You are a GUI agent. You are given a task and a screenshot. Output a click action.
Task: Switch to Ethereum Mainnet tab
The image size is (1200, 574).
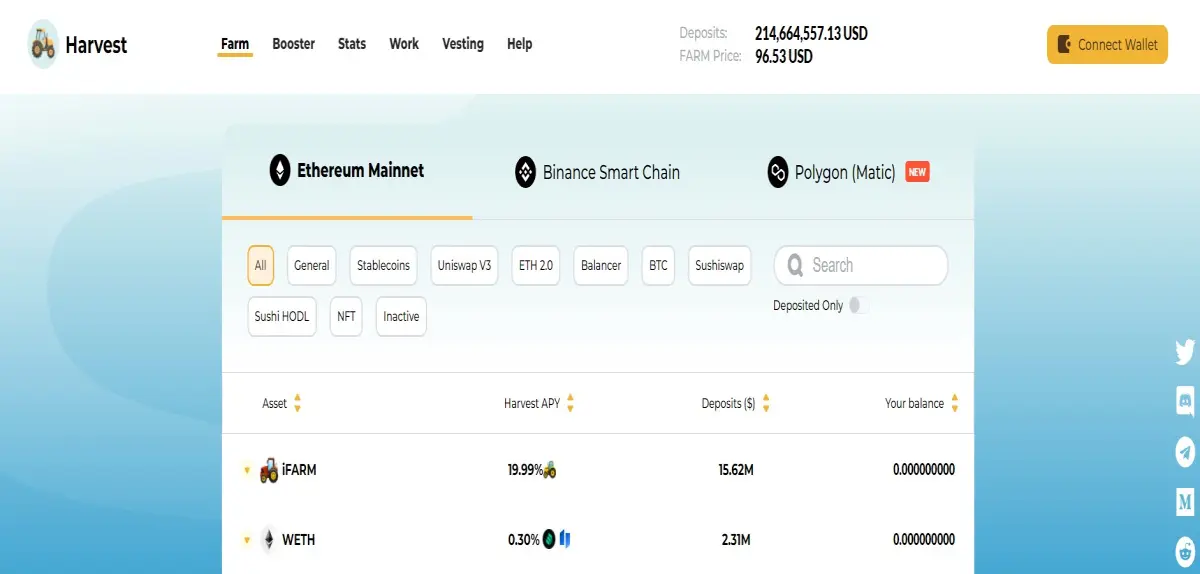tap(347, 171)
